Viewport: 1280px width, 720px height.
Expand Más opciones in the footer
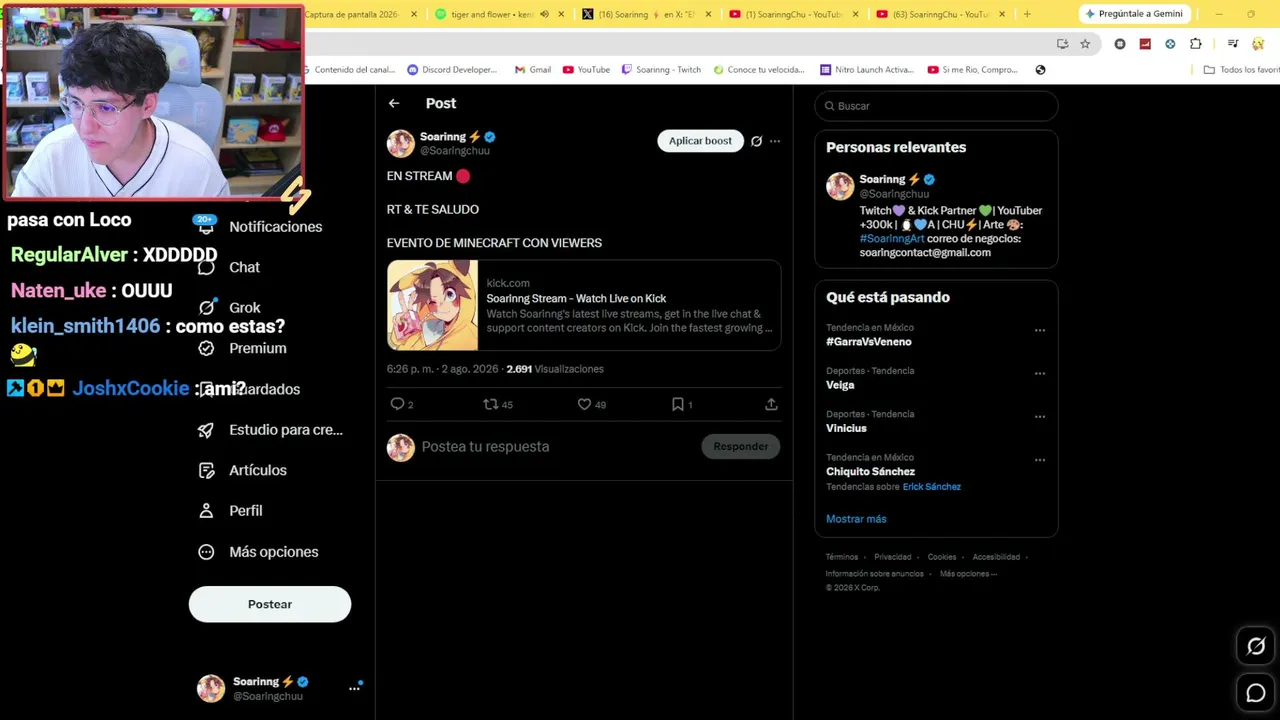[968, 574]
